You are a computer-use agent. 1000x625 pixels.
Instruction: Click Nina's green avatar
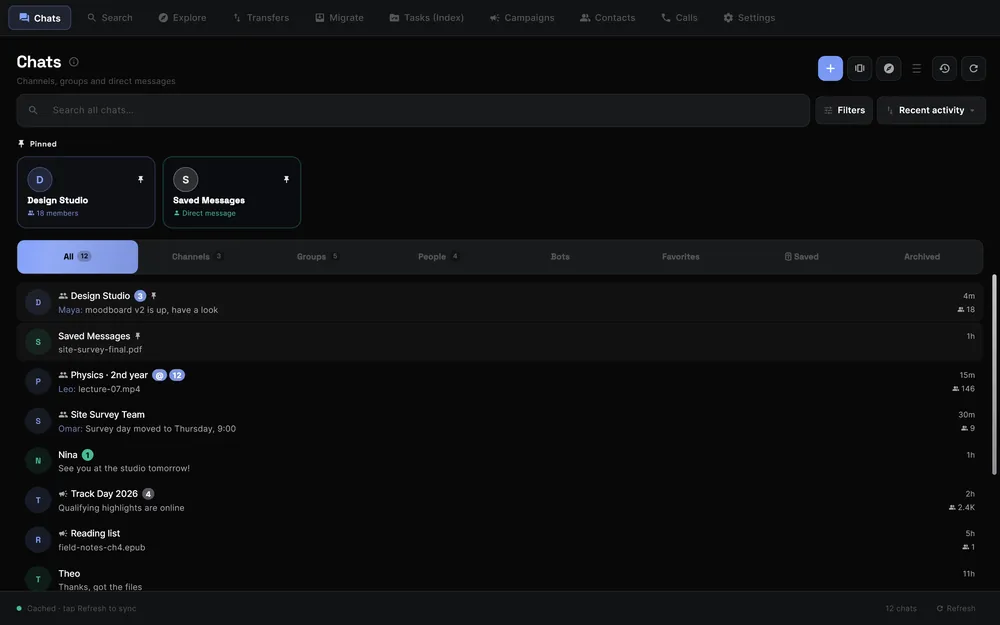tap(38, 460)
